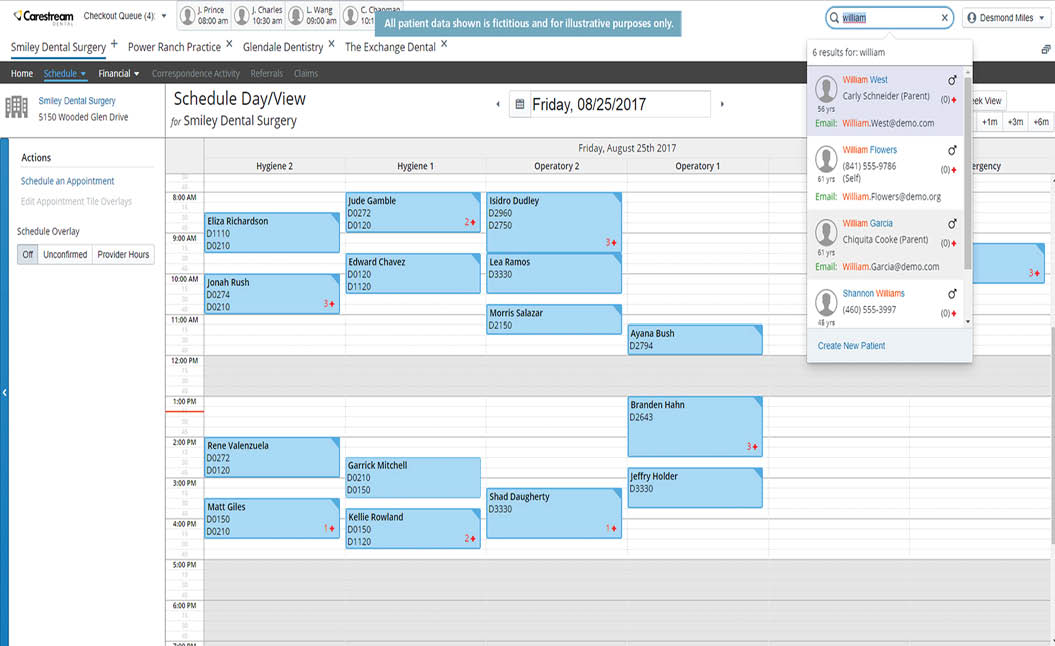Expand the Checkout Queue dropdown

point(164,16)
